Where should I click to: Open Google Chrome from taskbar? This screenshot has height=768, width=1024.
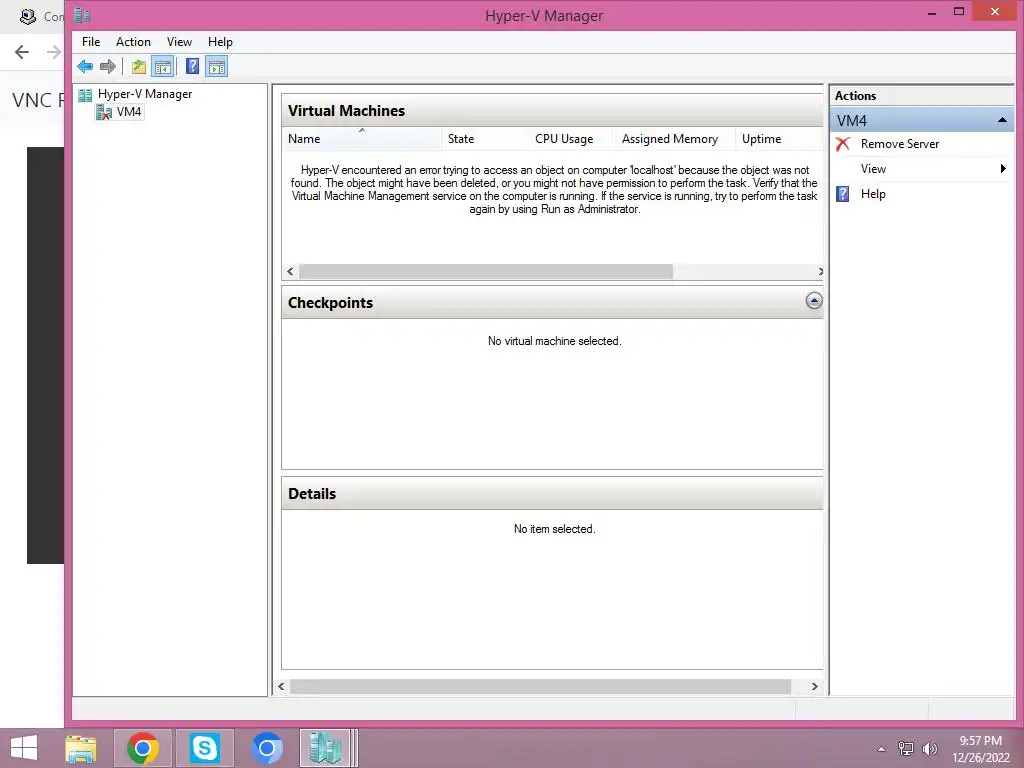143,748
